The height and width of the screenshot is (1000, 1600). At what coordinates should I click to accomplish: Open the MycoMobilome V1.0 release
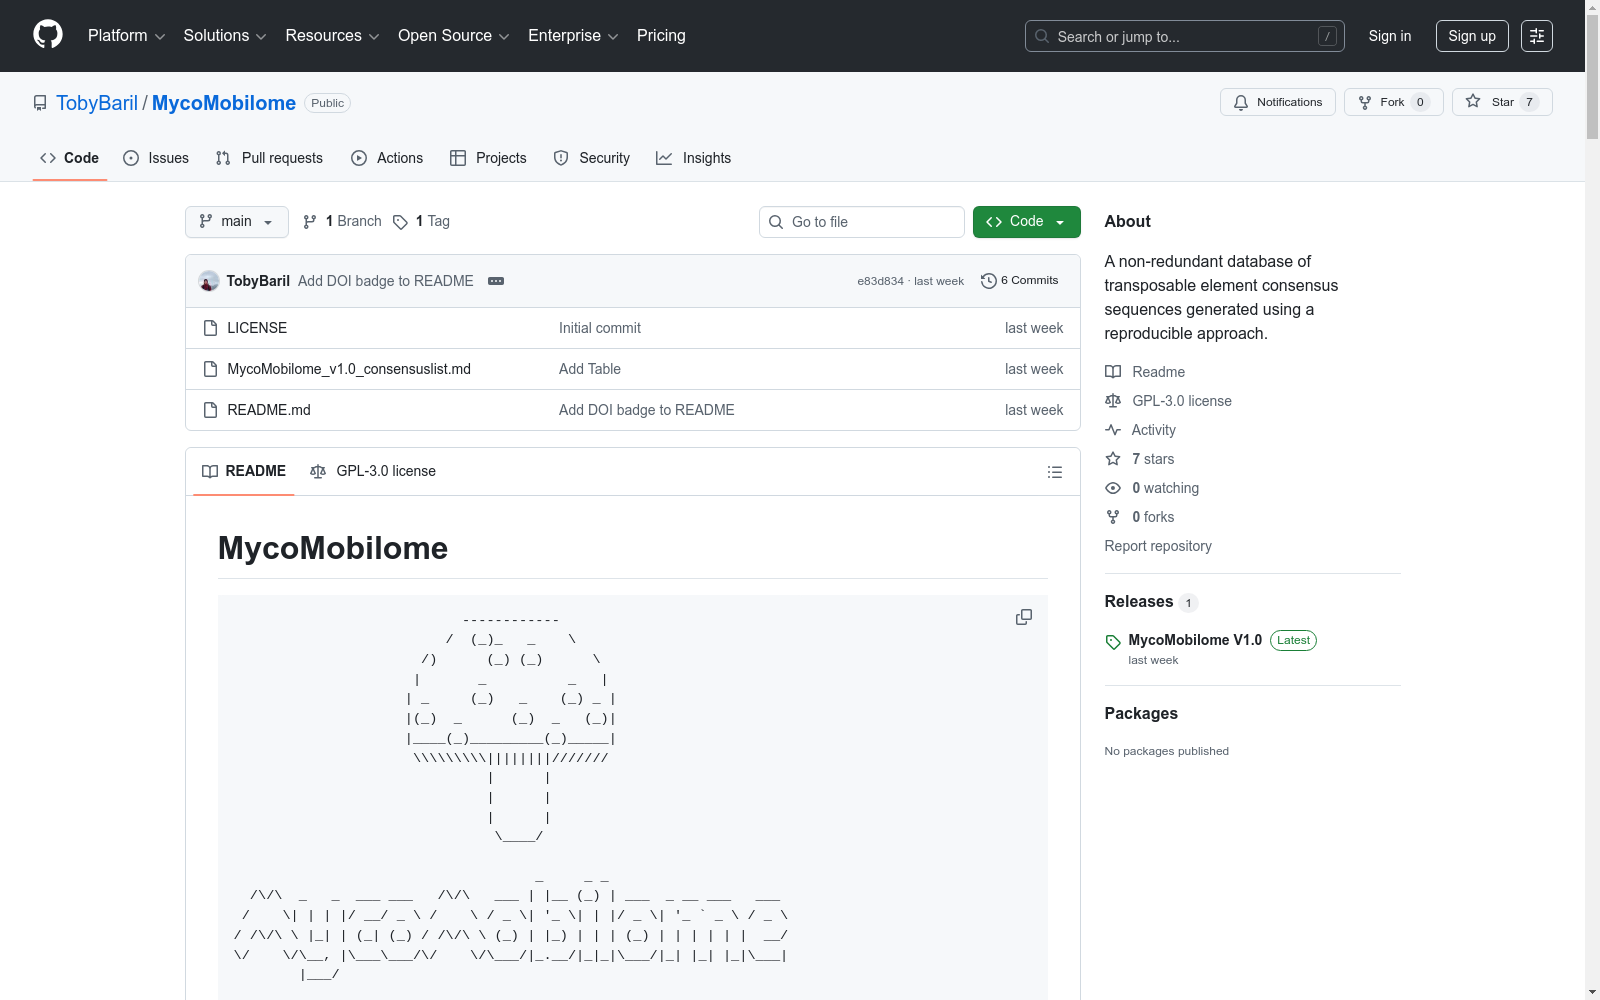(x=1195, y=640)
